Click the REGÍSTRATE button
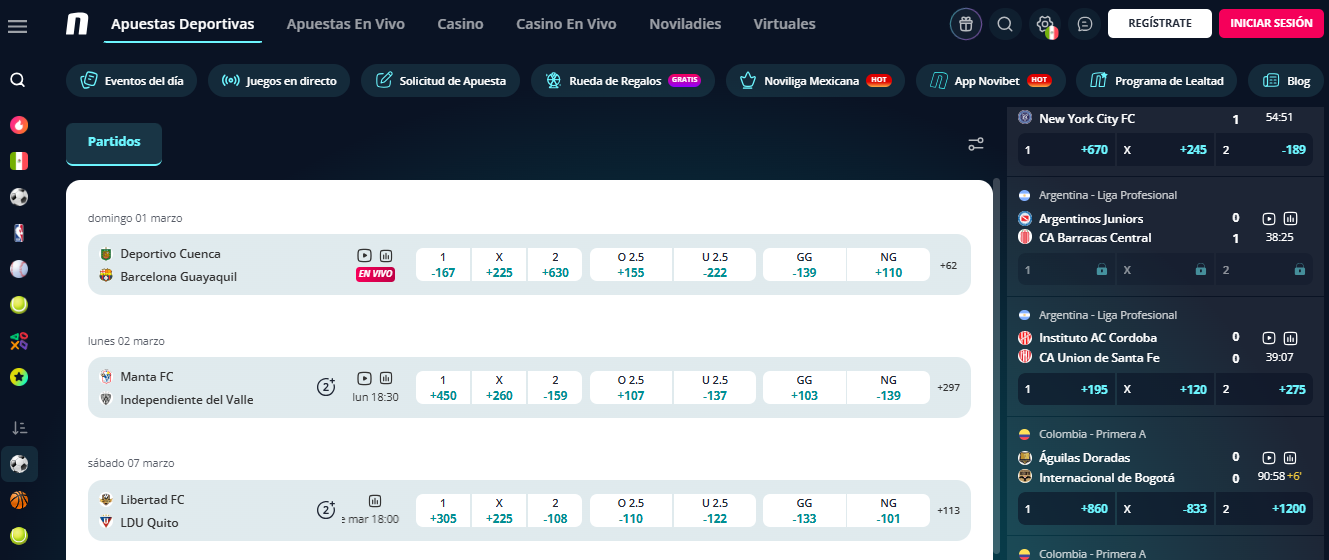This screenshot has width=1329, height=560. click(x=1160, y=23)
